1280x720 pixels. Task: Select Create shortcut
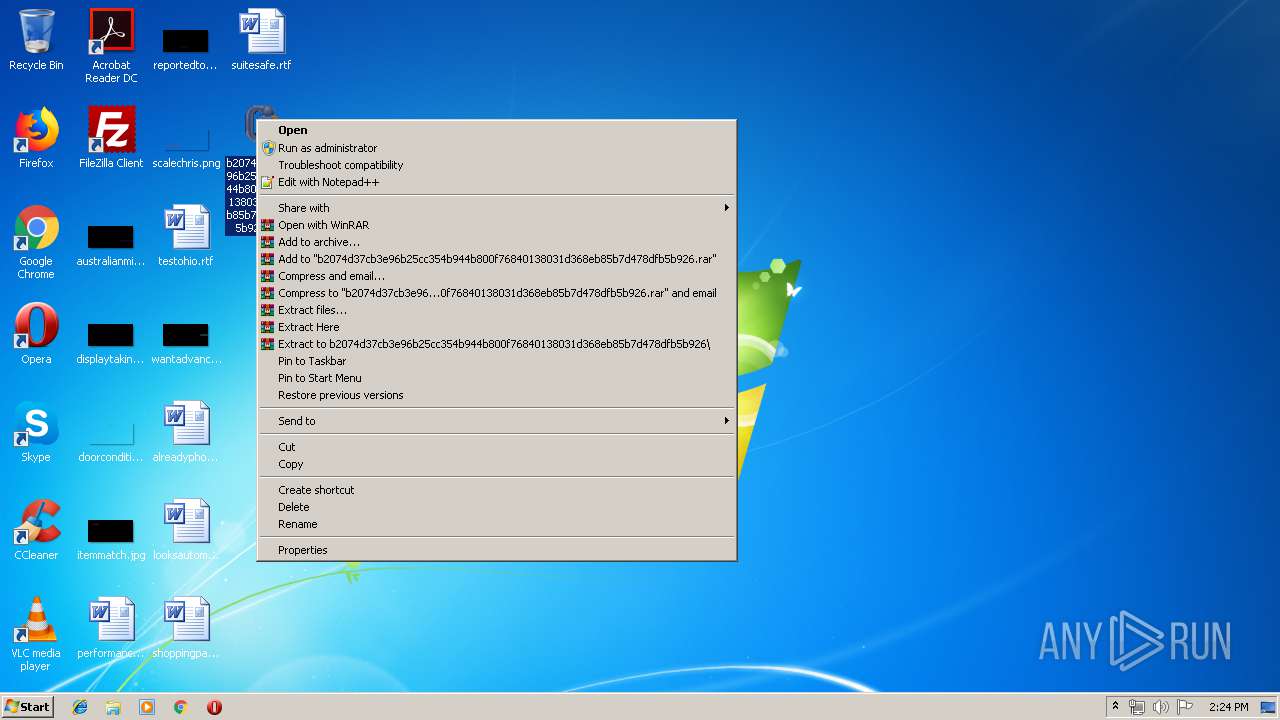(496, 490)
